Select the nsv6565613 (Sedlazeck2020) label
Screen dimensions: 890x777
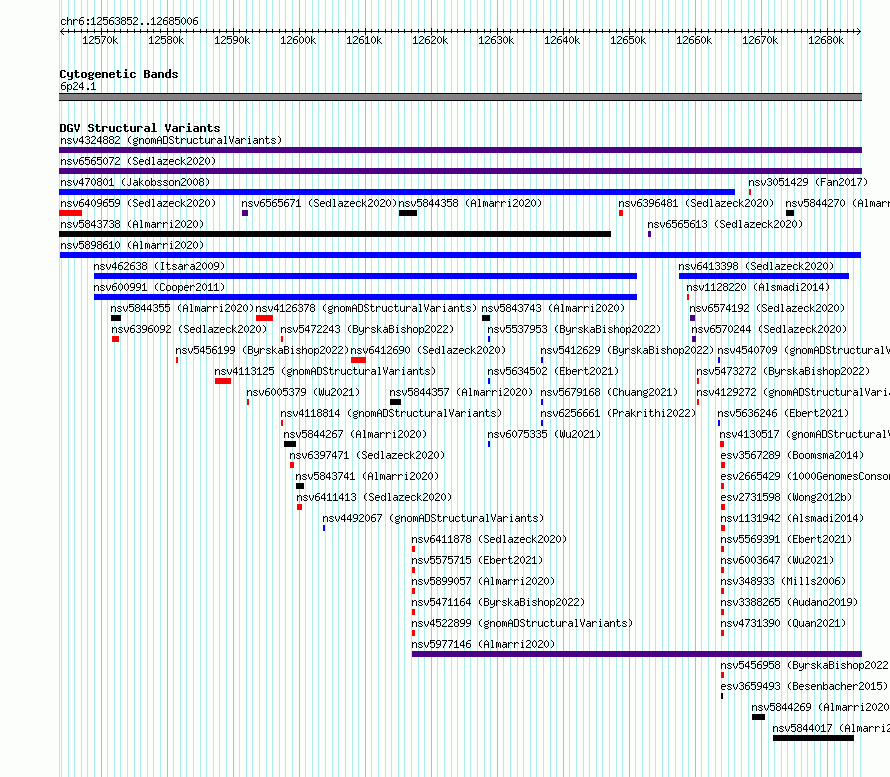coord(725,224)
